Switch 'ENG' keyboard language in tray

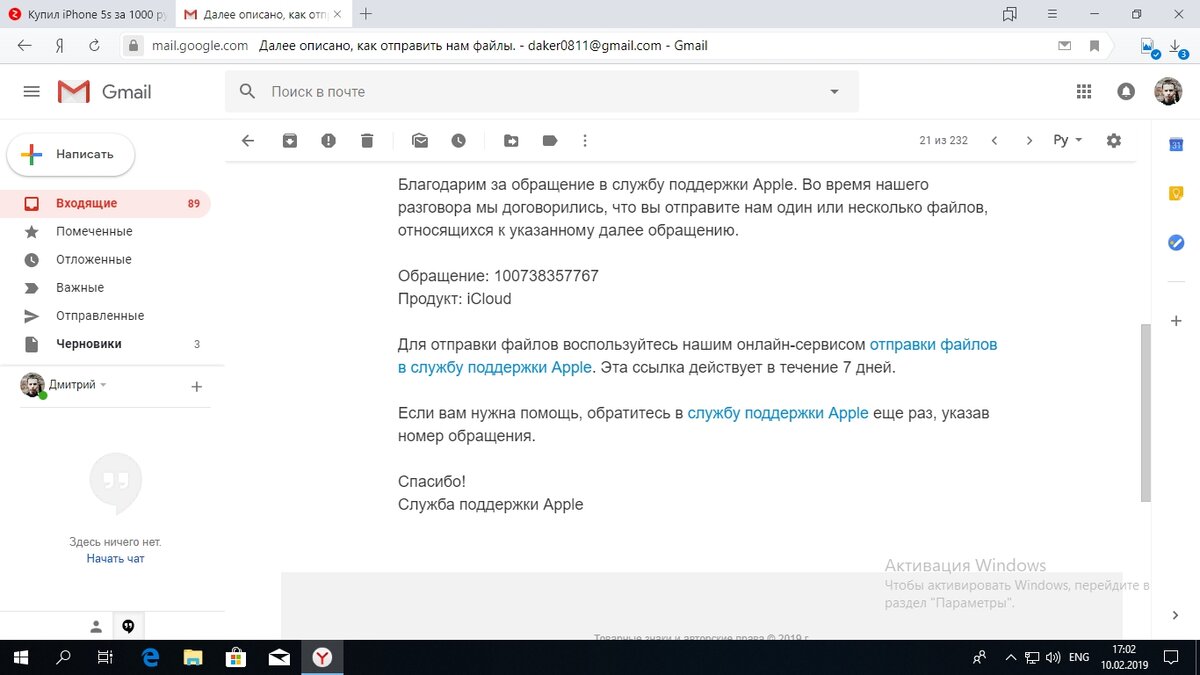(x=1079, y=657)
